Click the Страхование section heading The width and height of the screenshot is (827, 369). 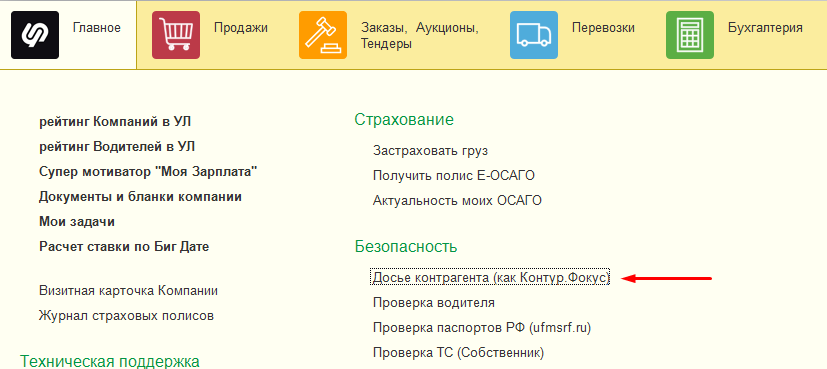click(x=404, y=120)
